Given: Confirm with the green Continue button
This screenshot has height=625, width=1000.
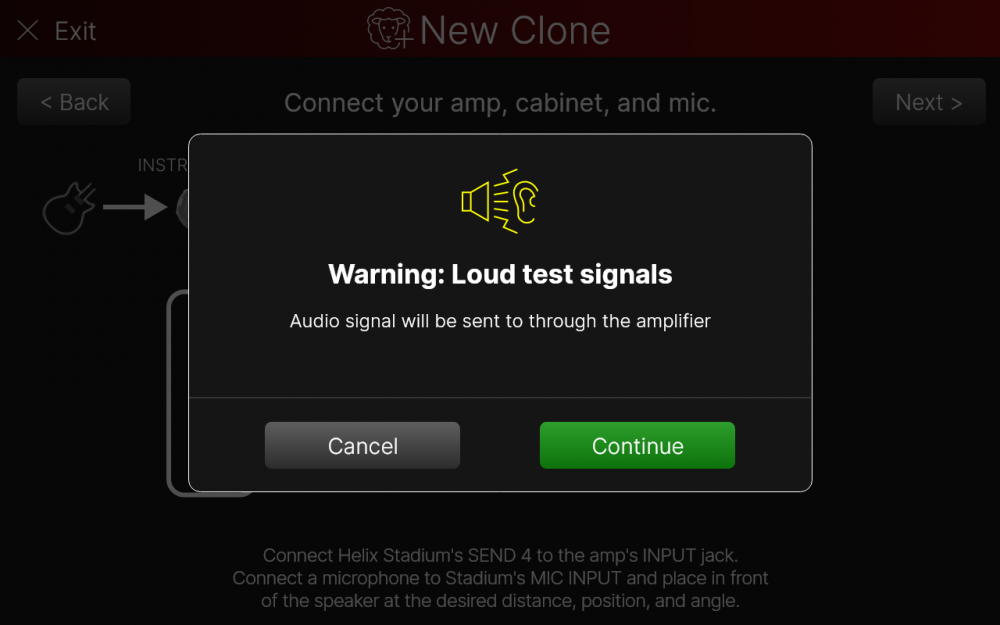Looking at the screenshot, I should click(637, 445).
